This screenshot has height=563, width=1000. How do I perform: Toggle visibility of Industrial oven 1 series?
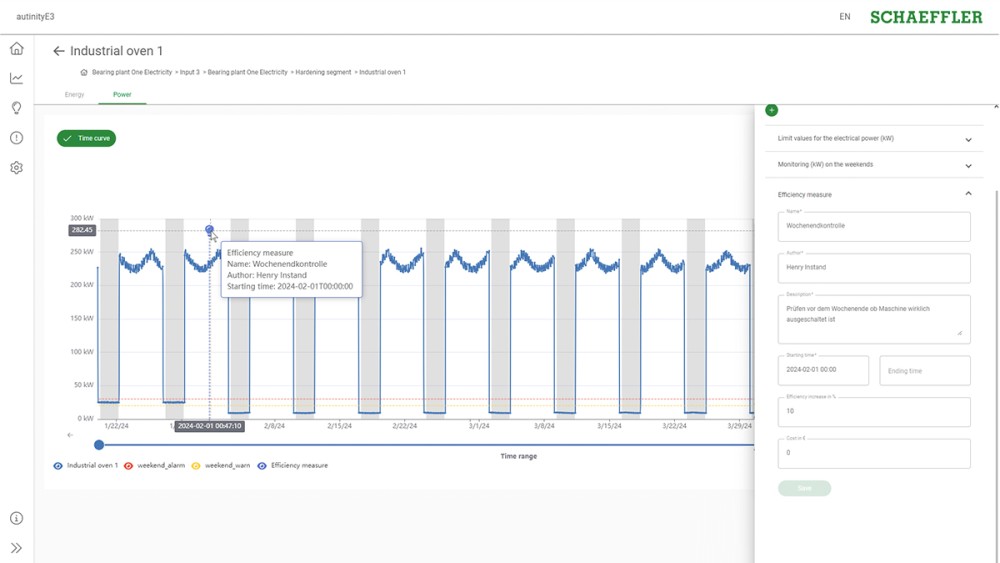pos(59,466)
